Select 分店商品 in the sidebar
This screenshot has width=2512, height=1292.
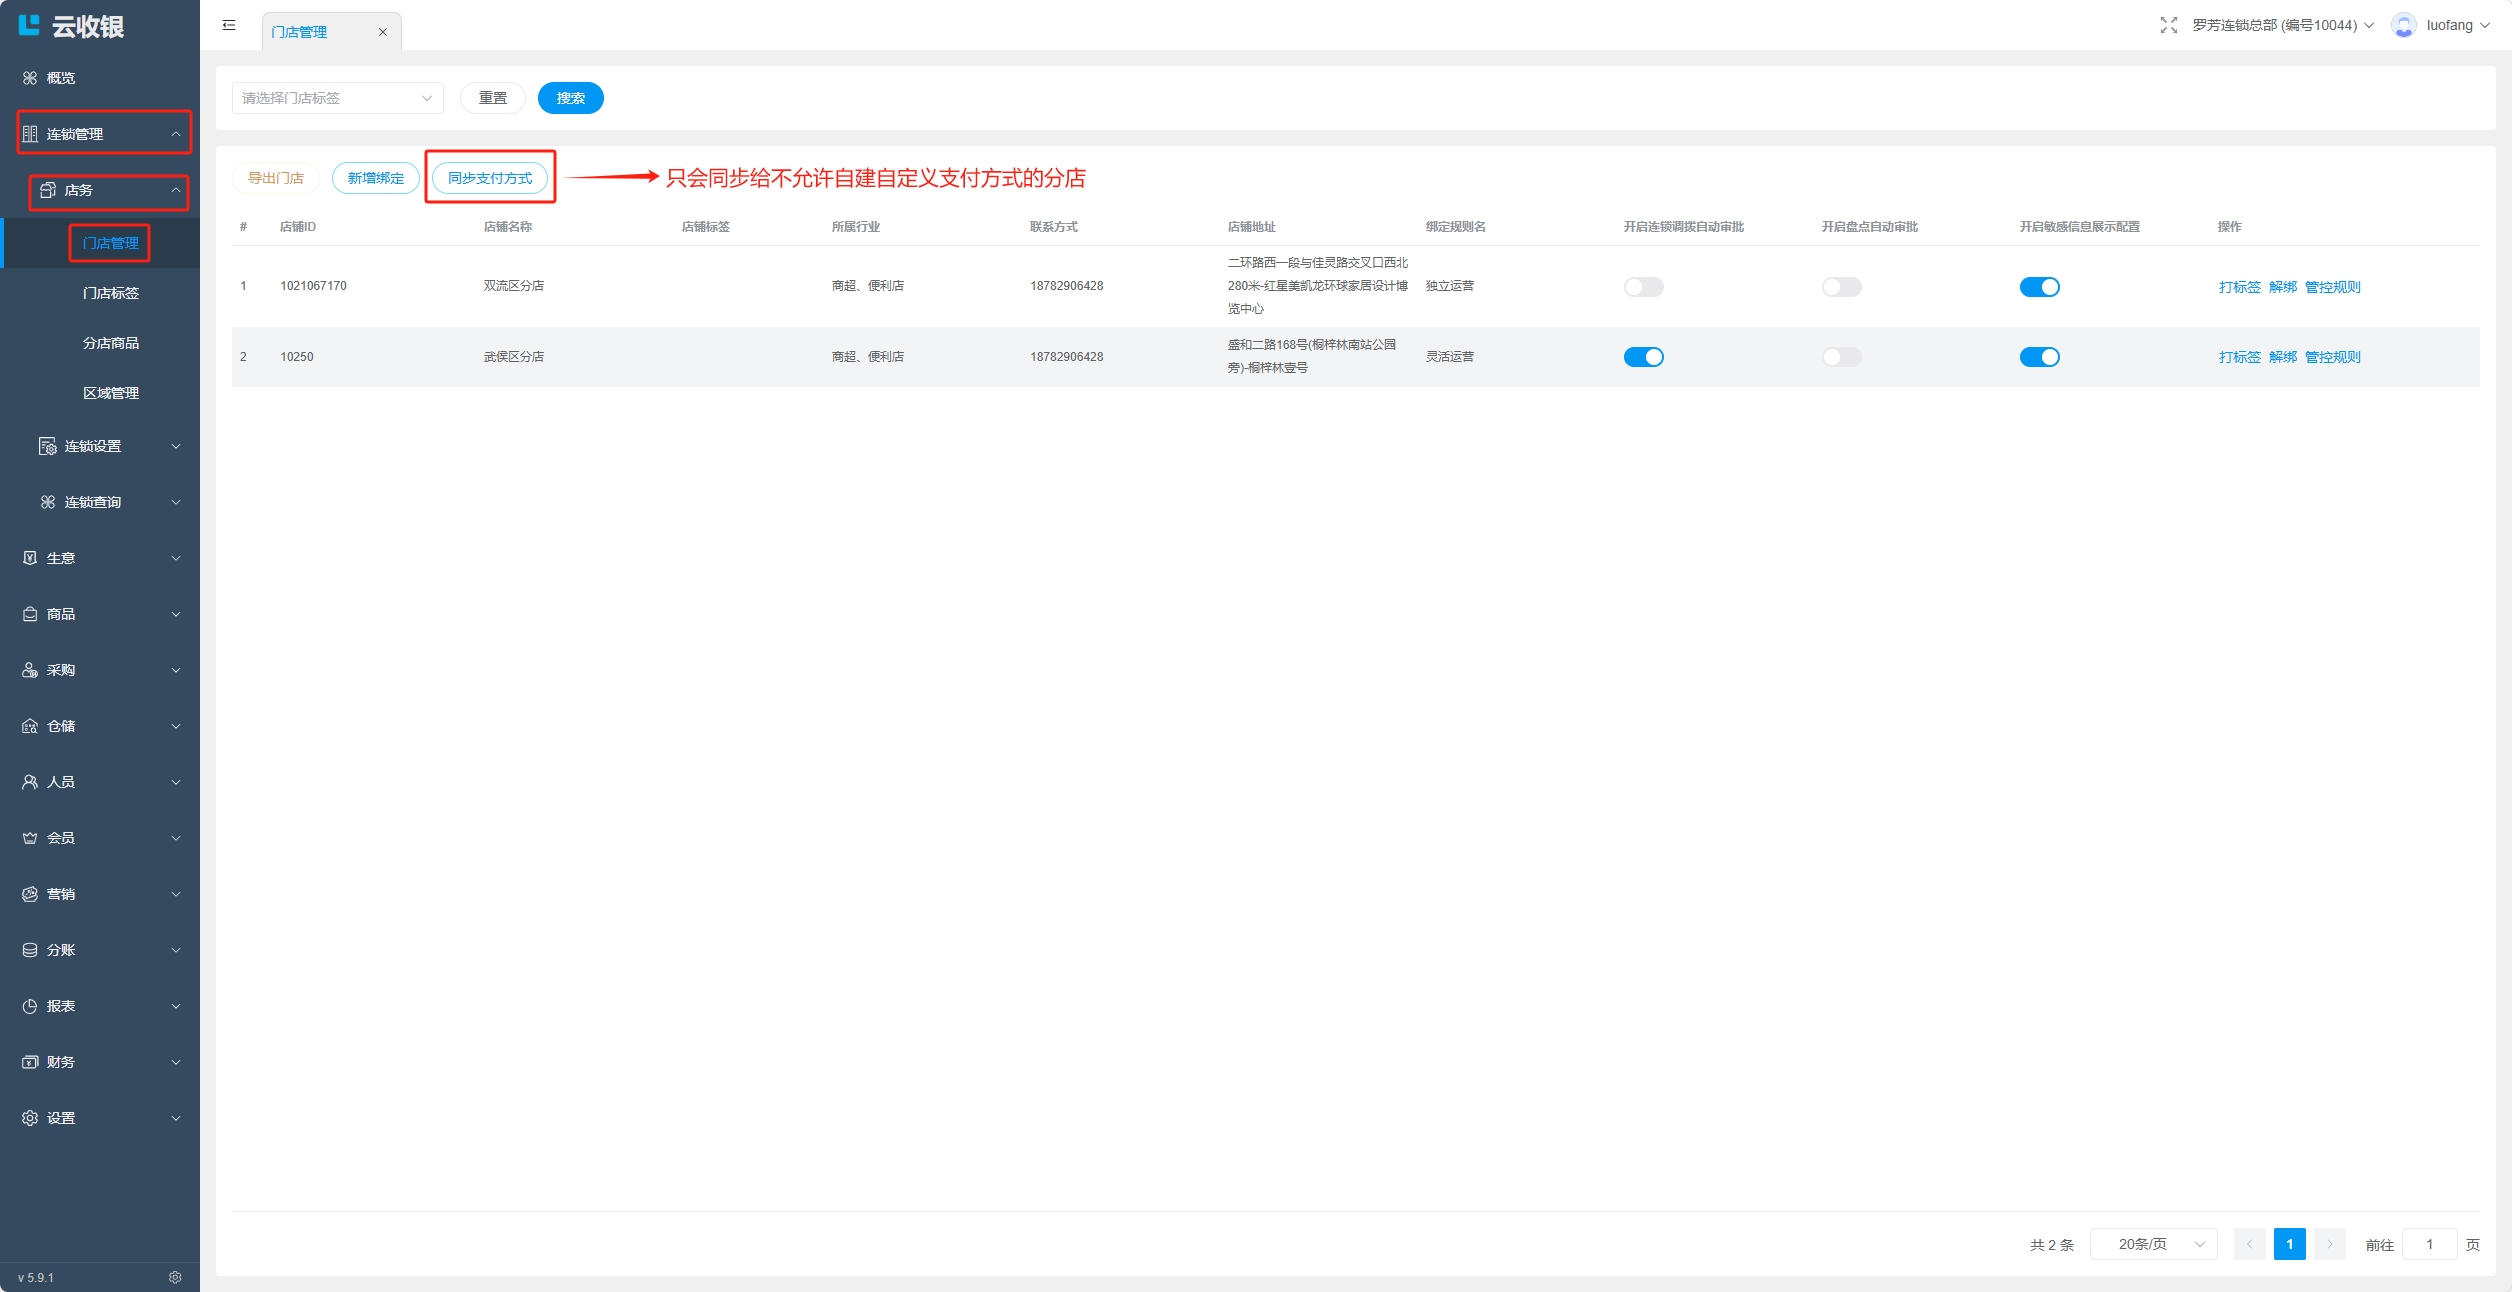coord(110,343)
